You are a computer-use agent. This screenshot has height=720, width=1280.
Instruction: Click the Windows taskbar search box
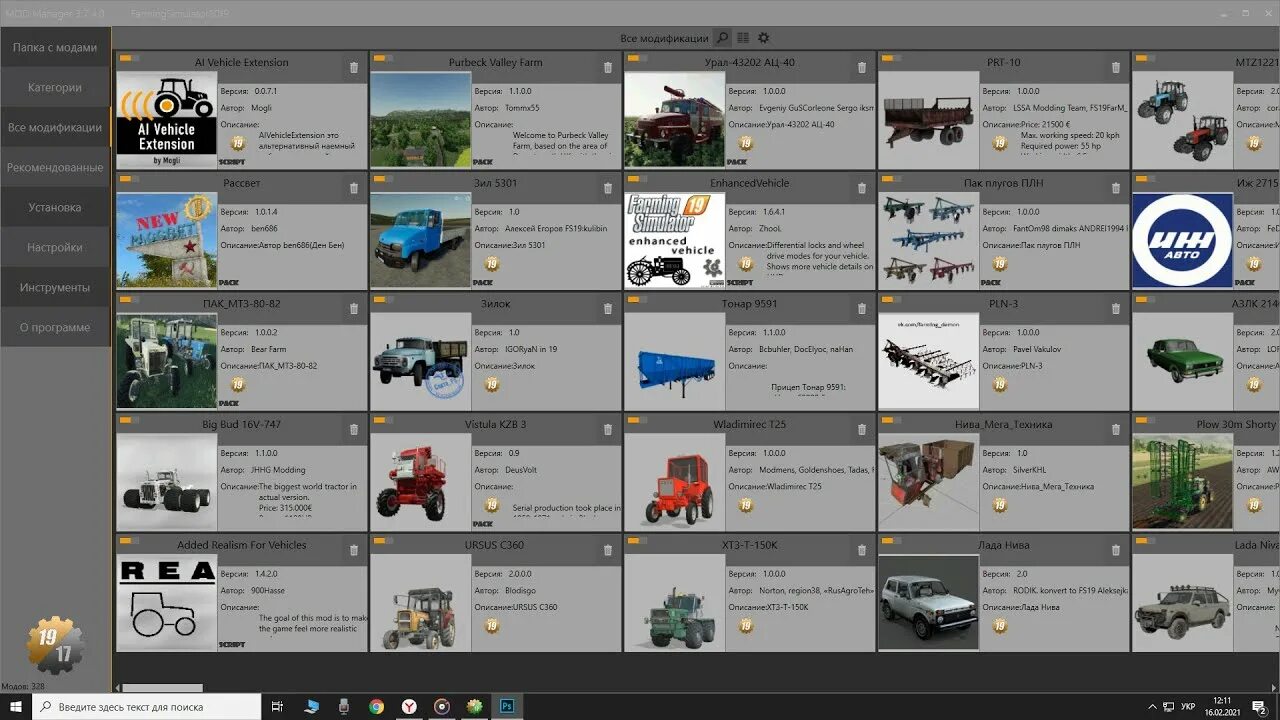coord(147,706)
